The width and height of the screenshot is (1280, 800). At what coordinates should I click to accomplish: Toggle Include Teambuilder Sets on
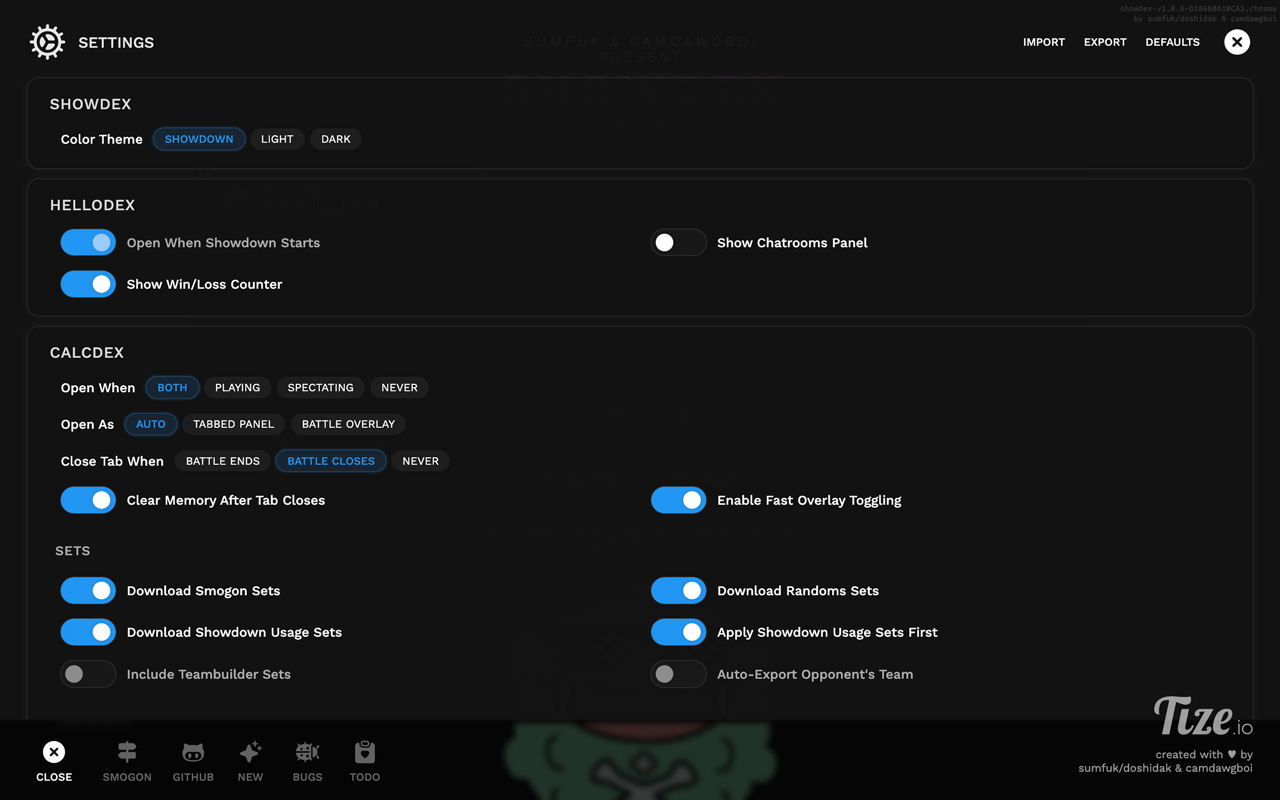[88, 674]
